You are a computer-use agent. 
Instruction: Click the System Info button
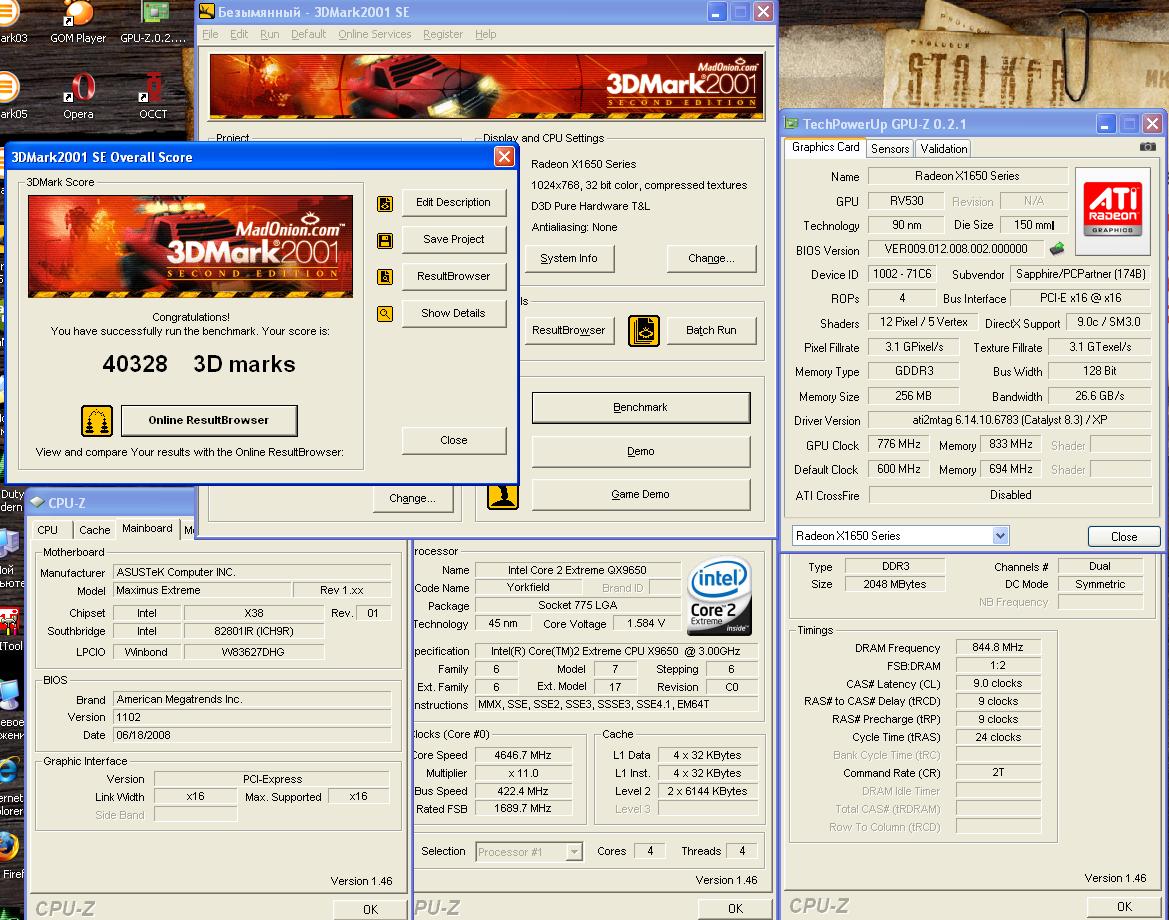tap(569, 258)
